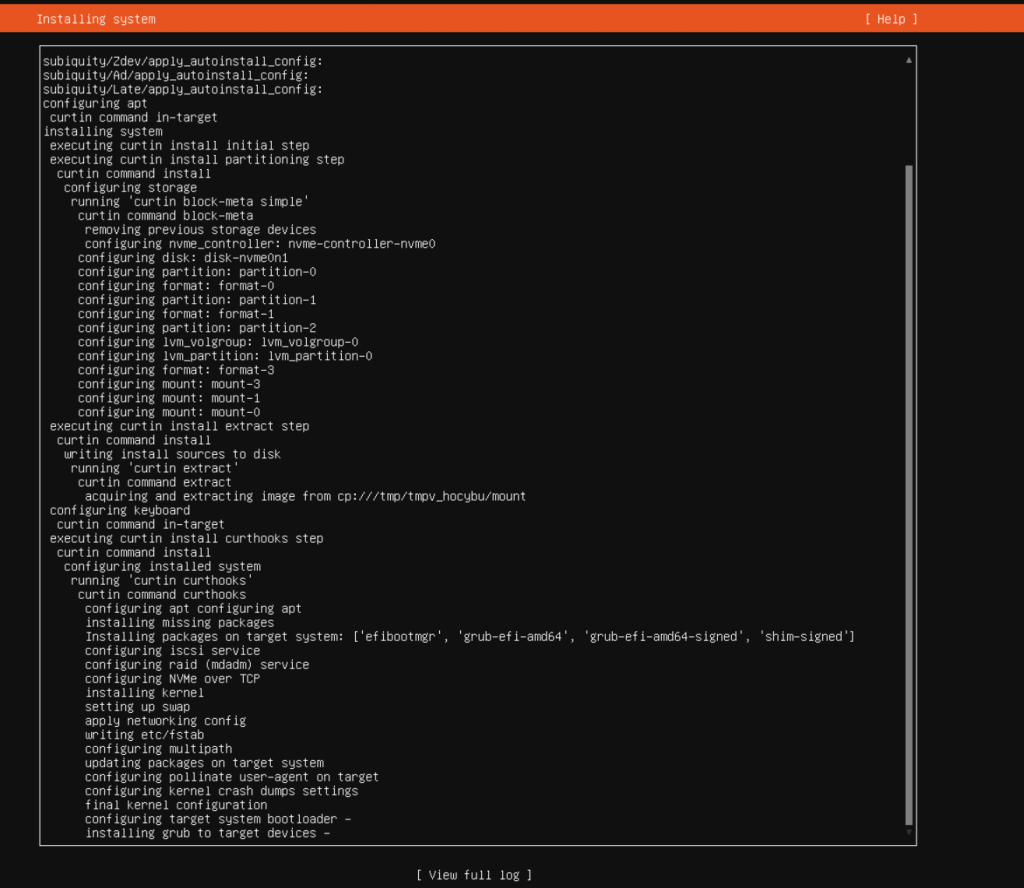Select the writing etc/fstab entry
This screenshot has height=888, width=1024.
pyautogui.click(x=144, y=734)
